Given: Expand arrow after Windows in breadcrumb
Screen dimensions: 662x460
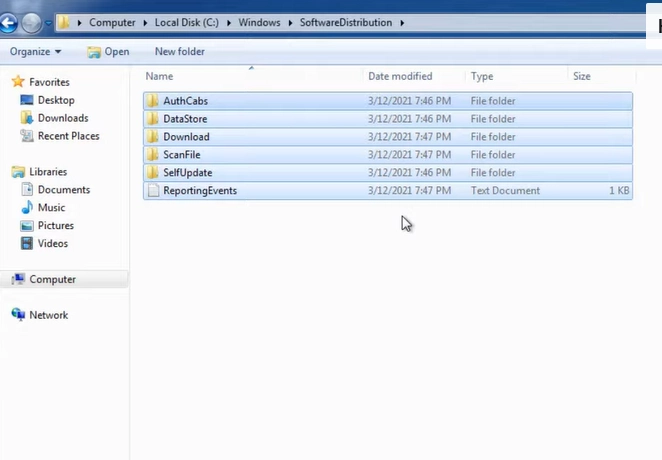Looking at the screenshot, I should click(x=290, y=23).
